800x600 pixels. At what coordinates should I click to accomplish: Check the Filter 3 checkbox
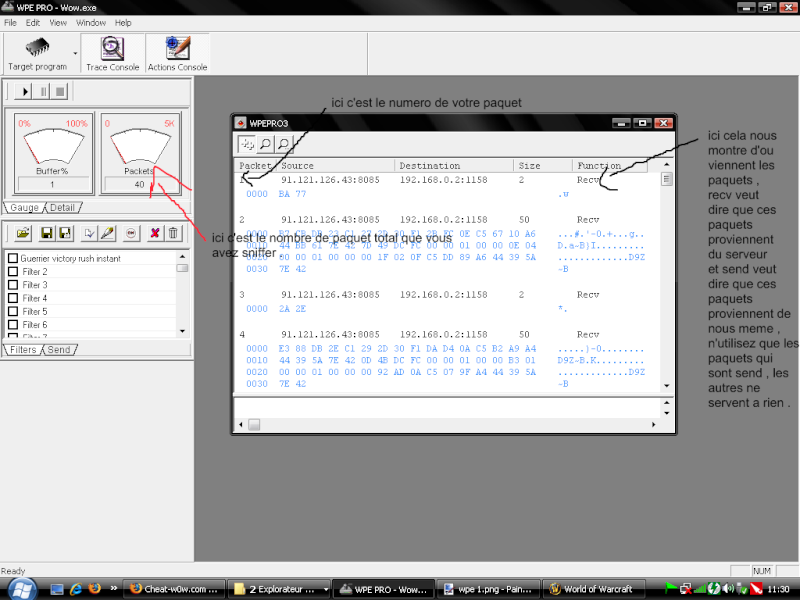[x=13, y=285]
